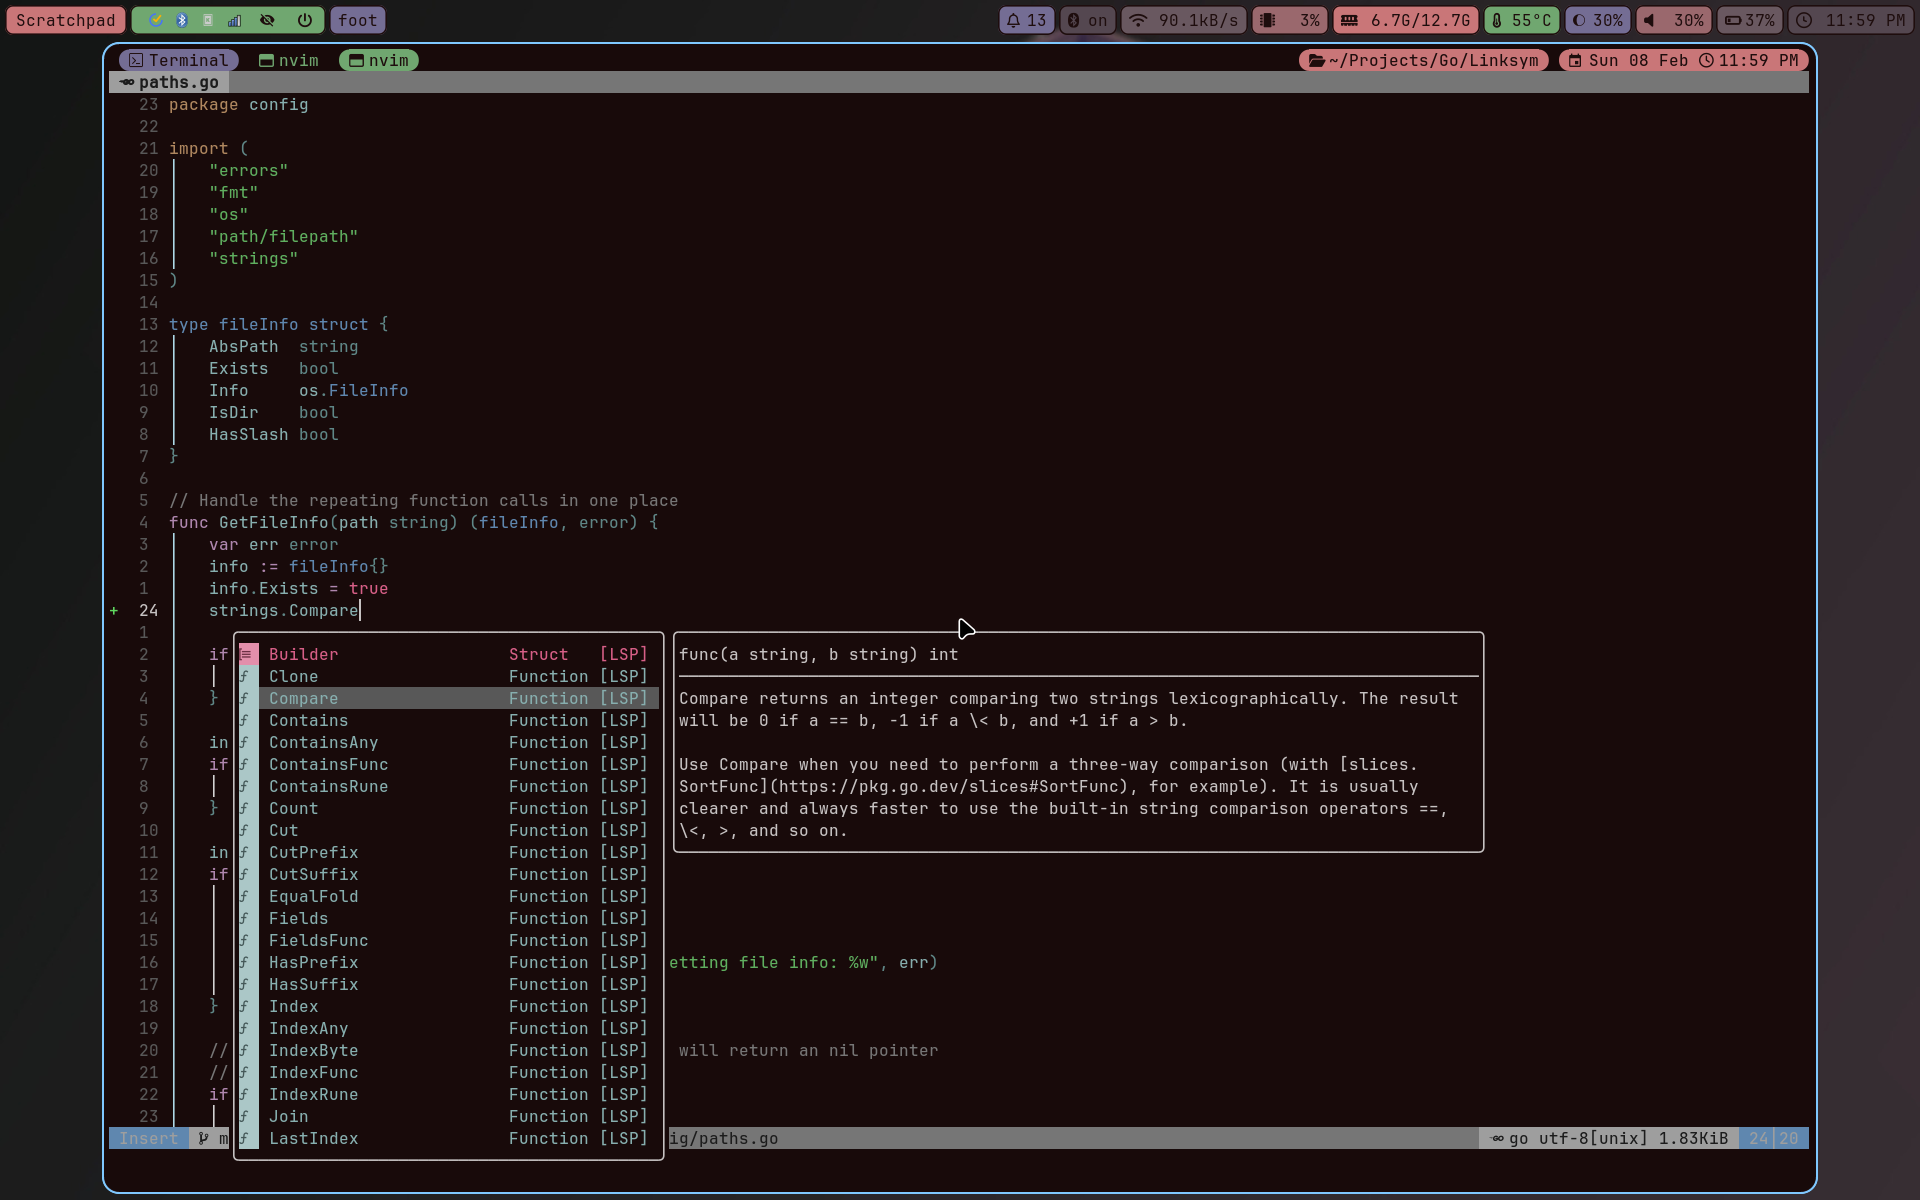Select Clone in the completion menu
Image resolution: width=1920 pixels, height=1200 pixels.
point(448,676)
